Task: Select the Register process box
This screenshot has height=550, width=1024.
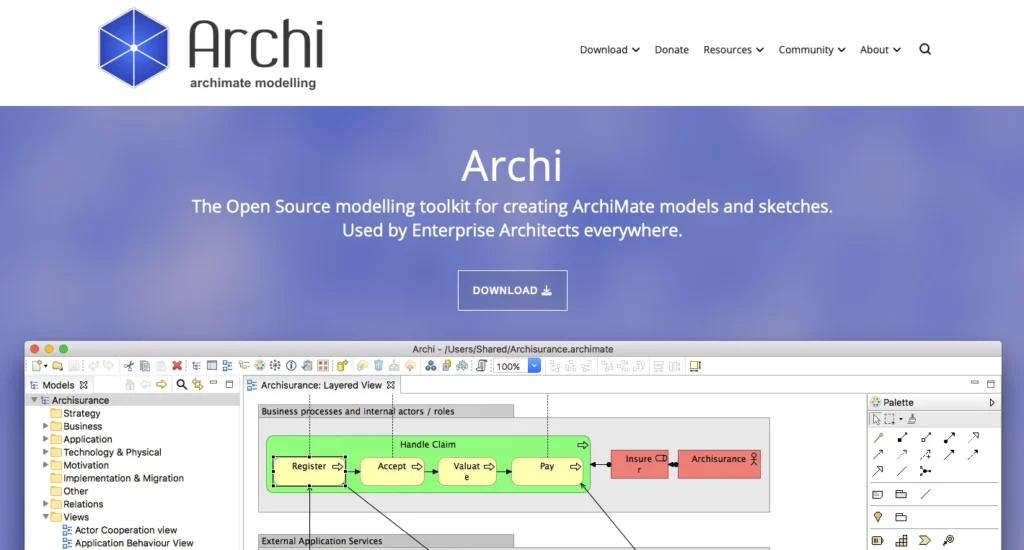Action: (x=310, y=472)
